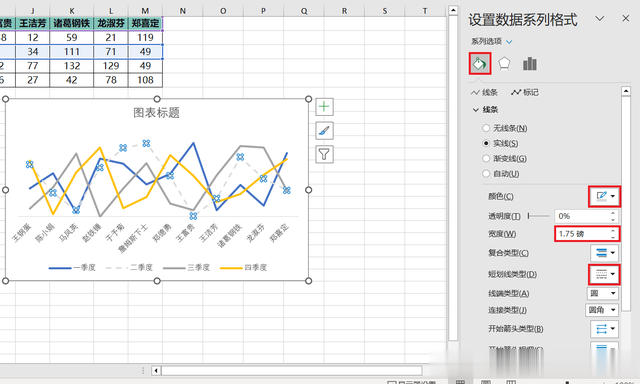
Task: Click the Chart Elements plus button
Action: (324, 107)
